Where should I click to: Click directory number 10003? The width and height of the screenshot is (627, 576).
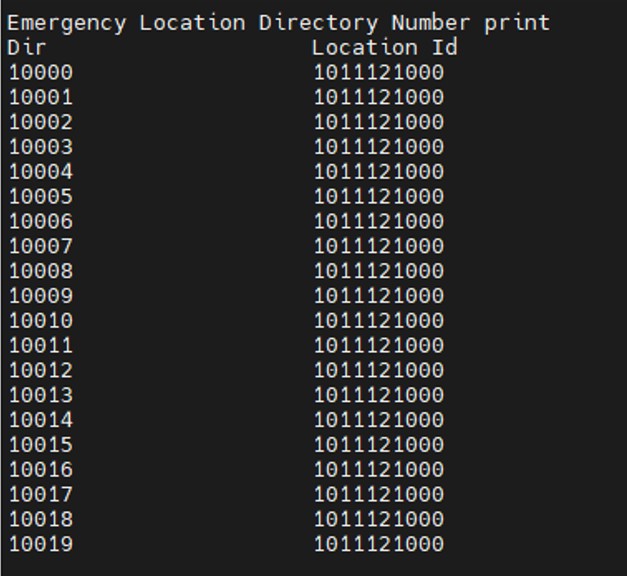point(41,147)
